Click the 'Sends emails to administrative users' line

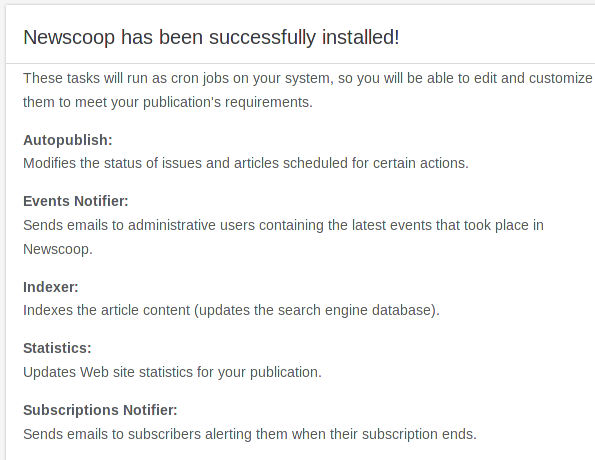click(283, 225)
